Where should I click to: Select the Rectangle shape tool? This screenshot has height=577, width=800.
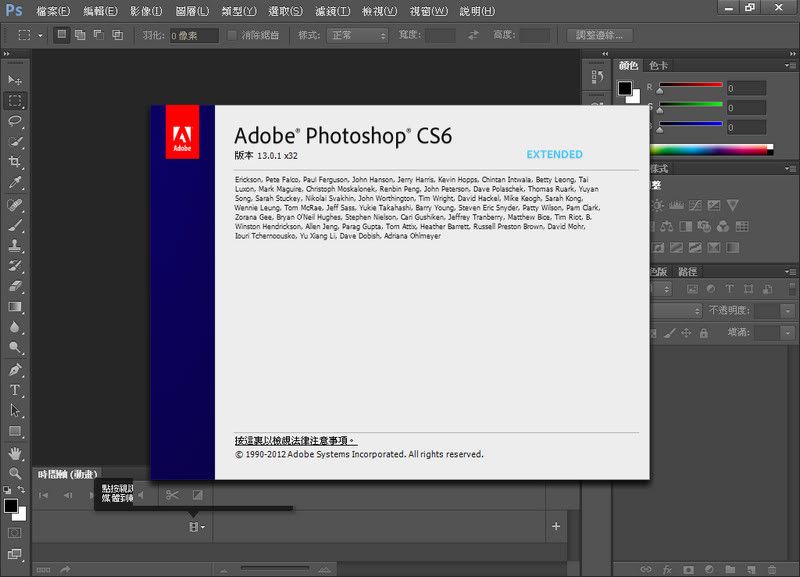15,431
